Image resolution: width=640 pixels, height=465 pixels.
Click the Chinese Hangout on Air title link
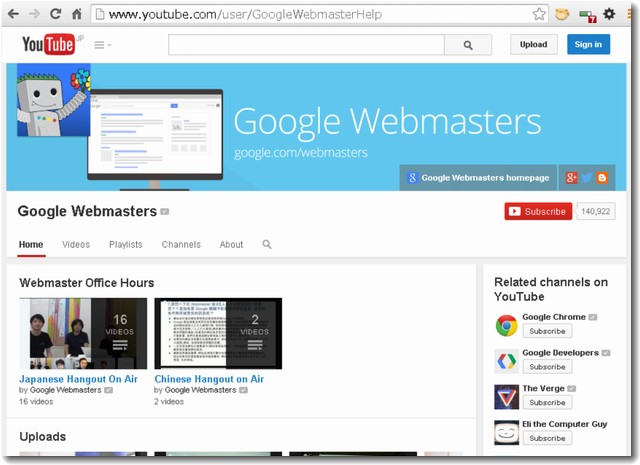209,379
